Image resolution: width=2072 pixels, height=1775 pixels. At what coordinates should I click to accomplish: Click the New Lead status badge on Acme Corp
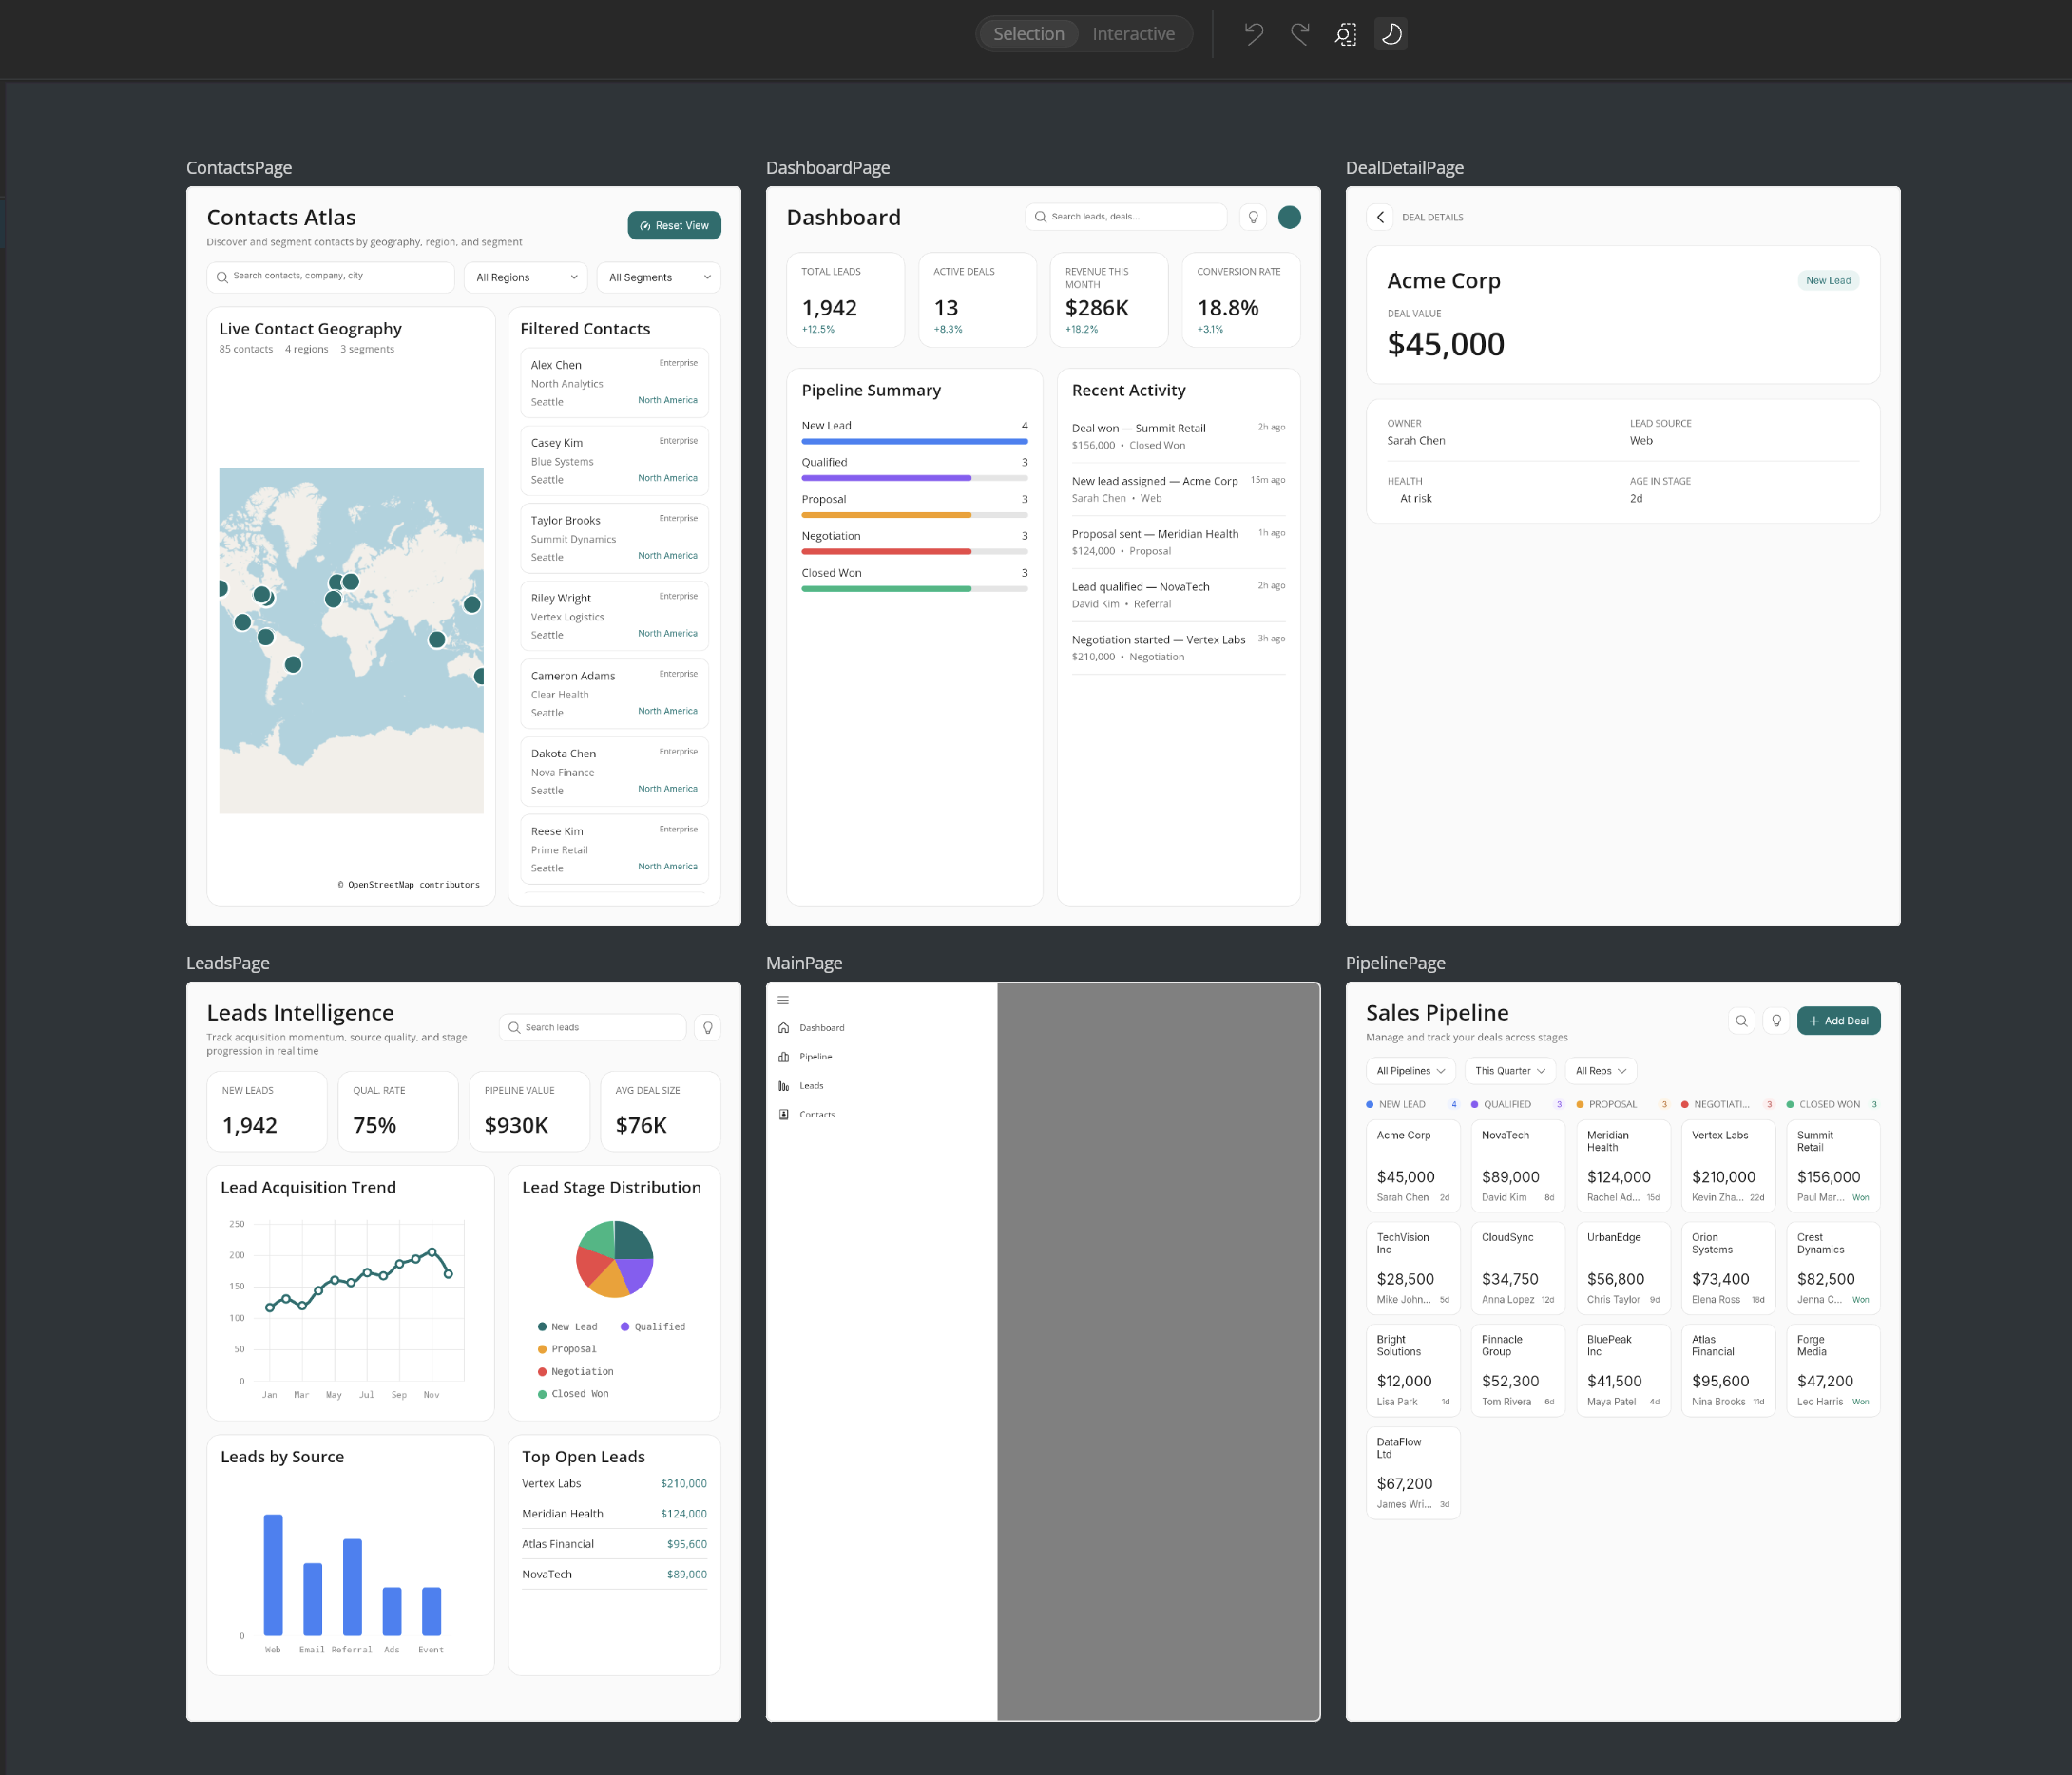click(x=1828, y=281)
